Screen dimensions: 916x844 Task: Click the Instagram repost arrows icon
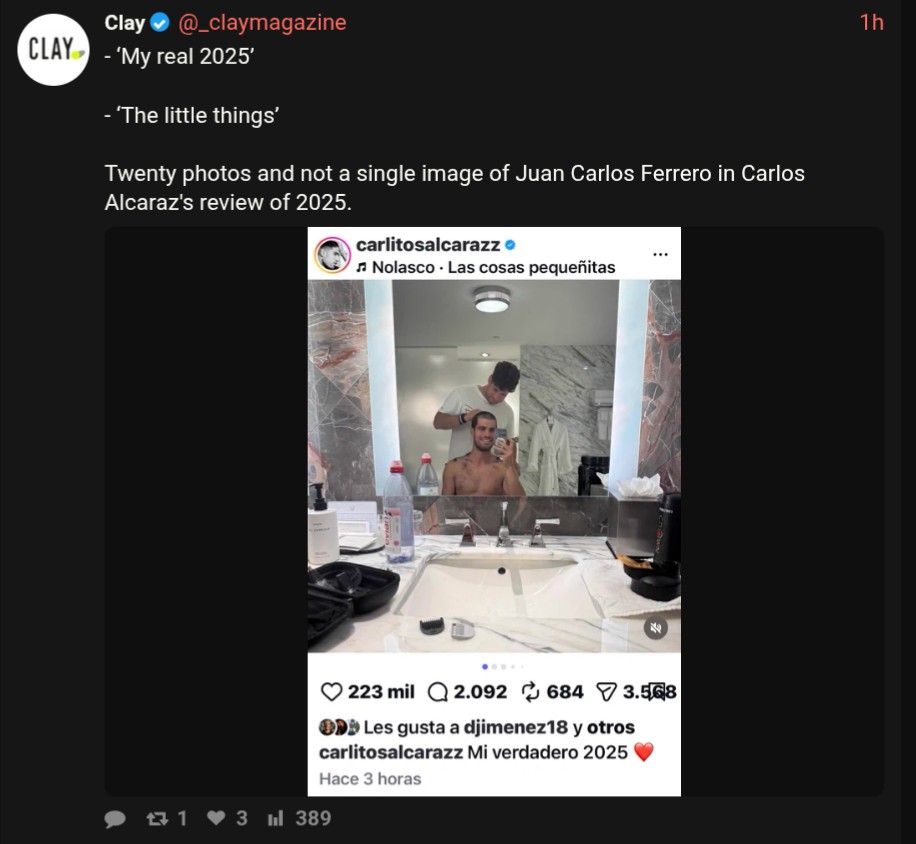(530, 692)
